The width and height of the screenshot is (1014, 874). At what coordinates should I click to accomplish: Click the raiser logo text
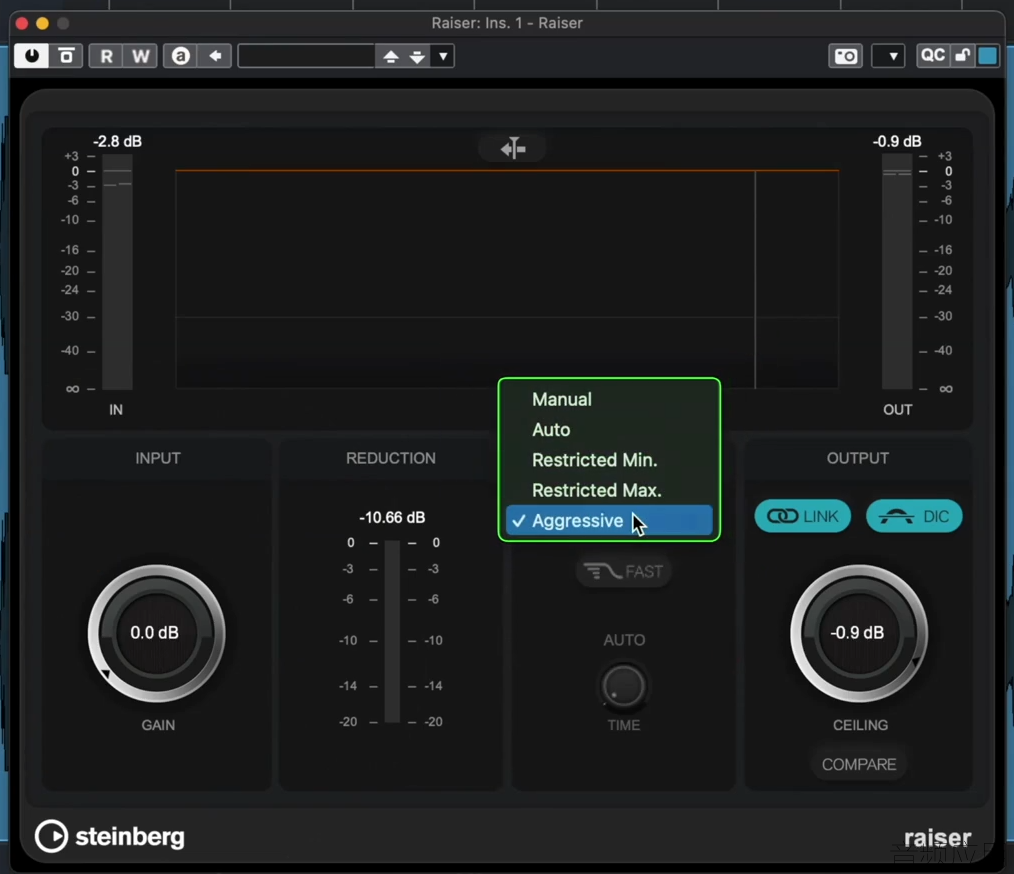click(937, 838)
